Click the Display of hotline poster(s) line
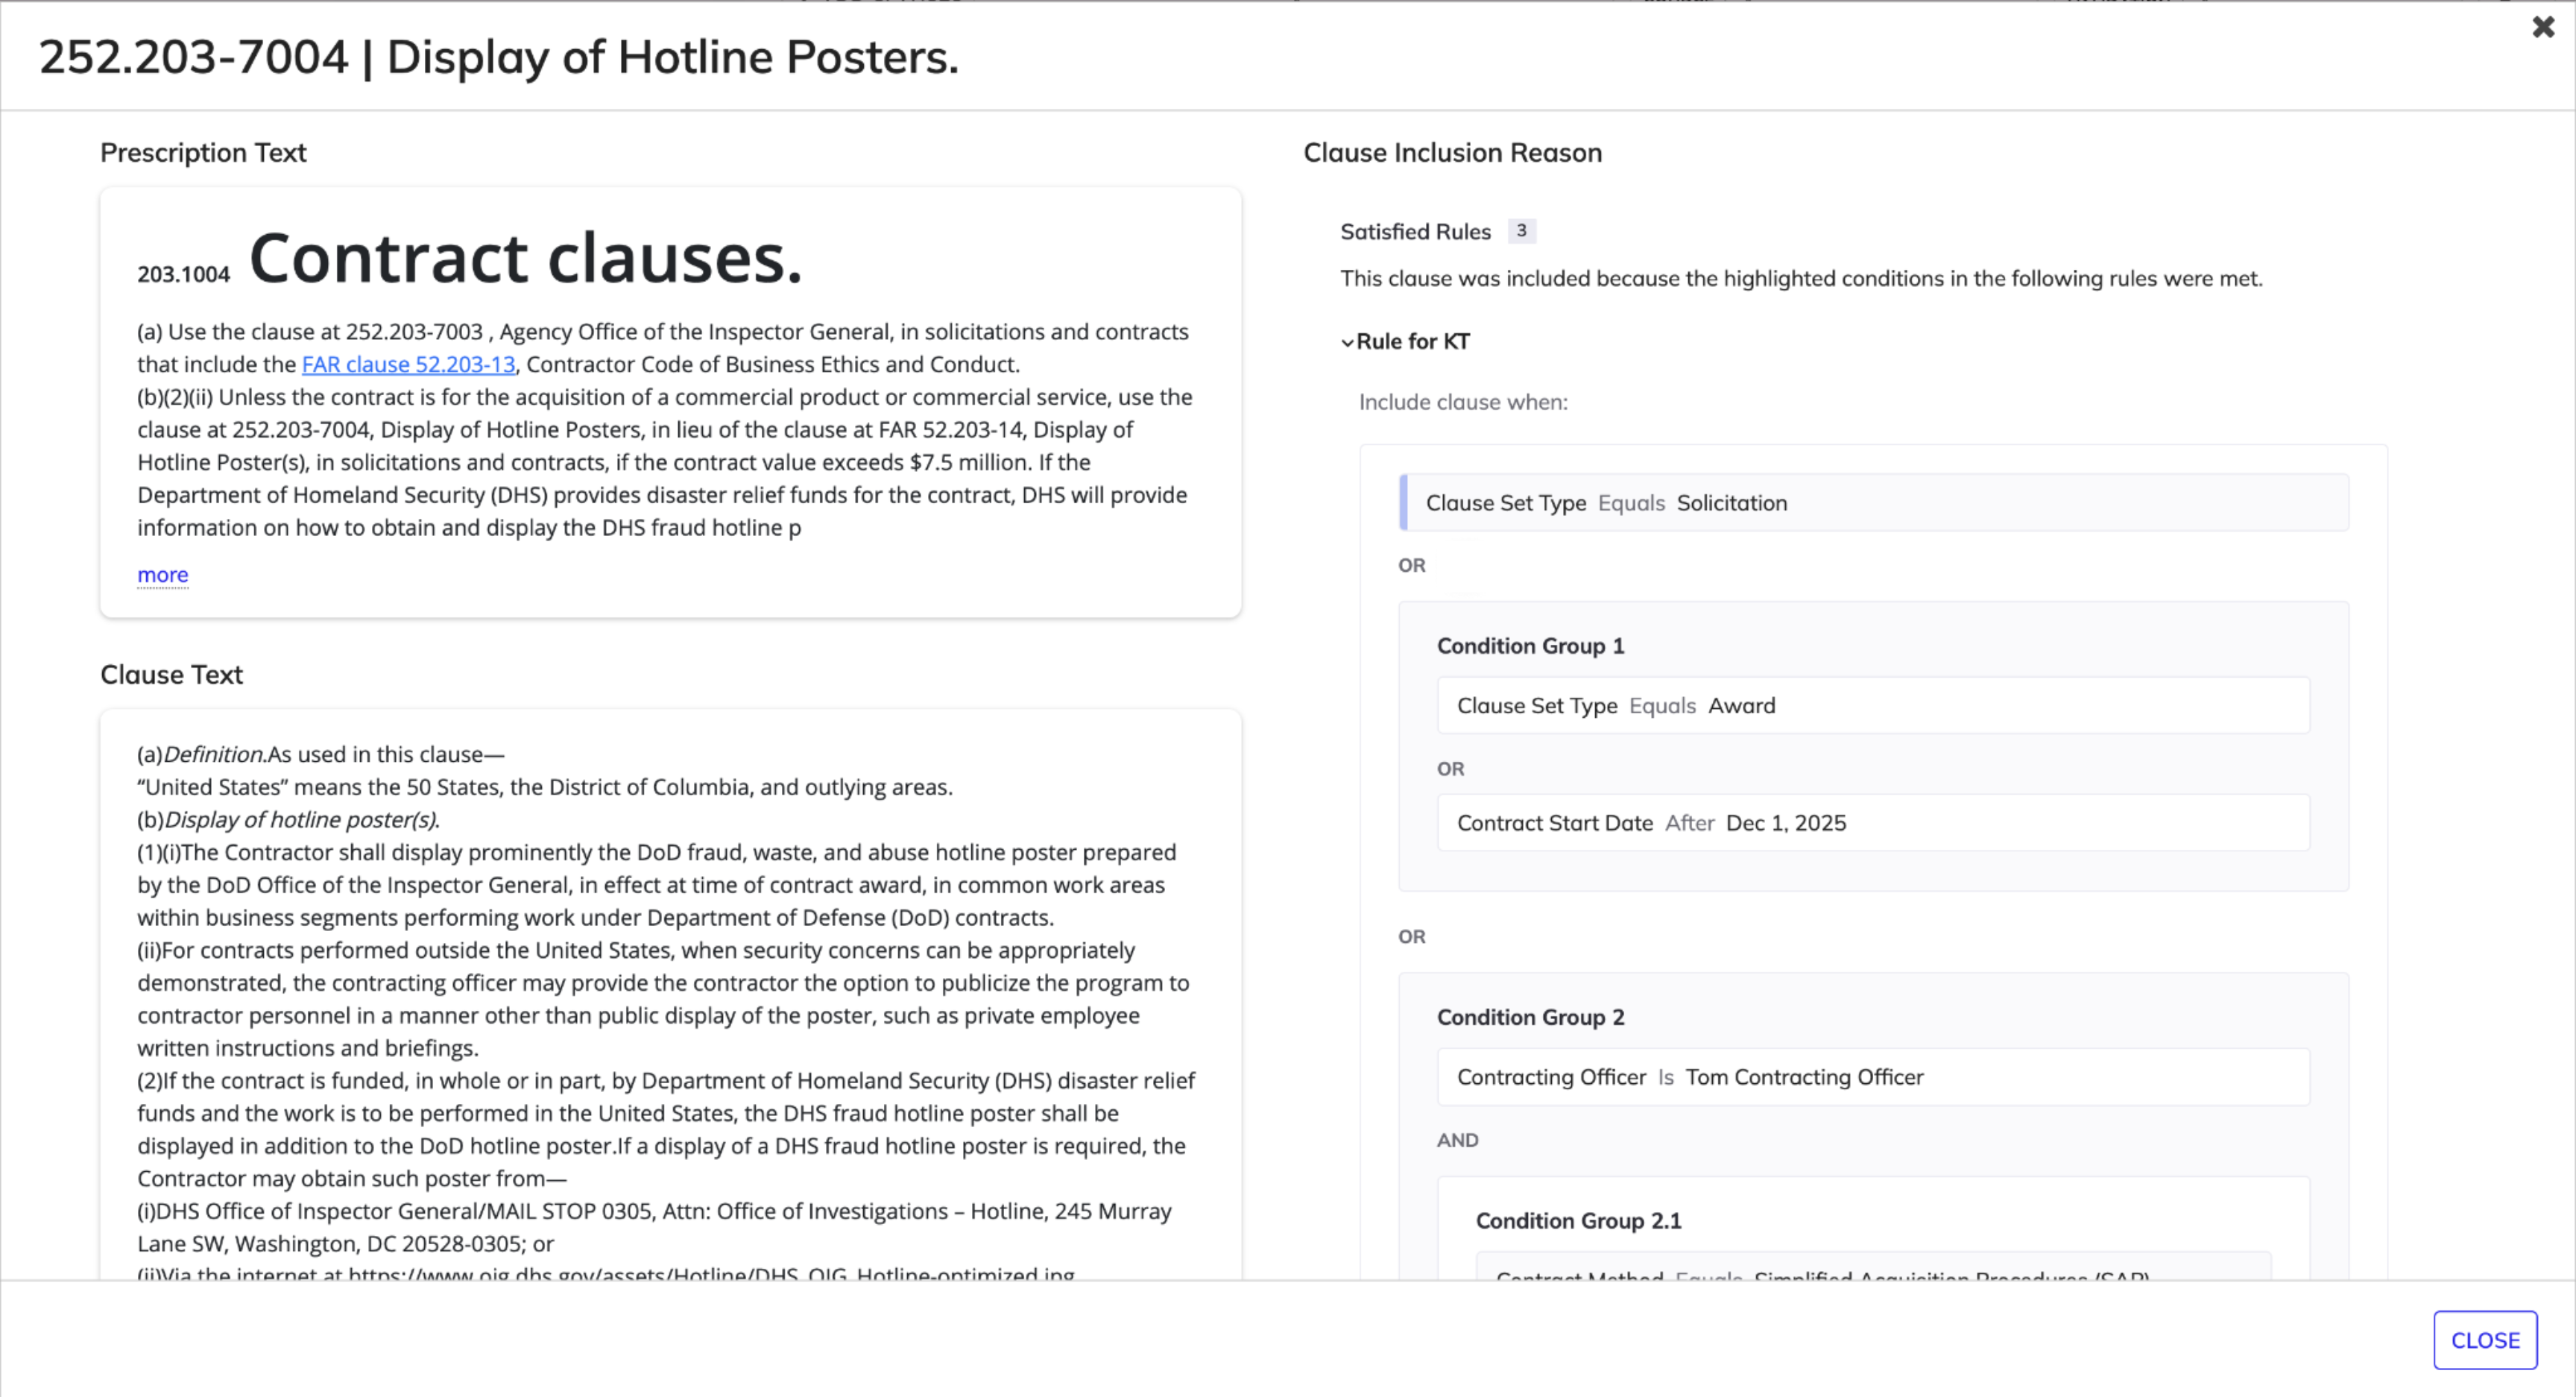 pyautogui.click(x=288, y=819)
